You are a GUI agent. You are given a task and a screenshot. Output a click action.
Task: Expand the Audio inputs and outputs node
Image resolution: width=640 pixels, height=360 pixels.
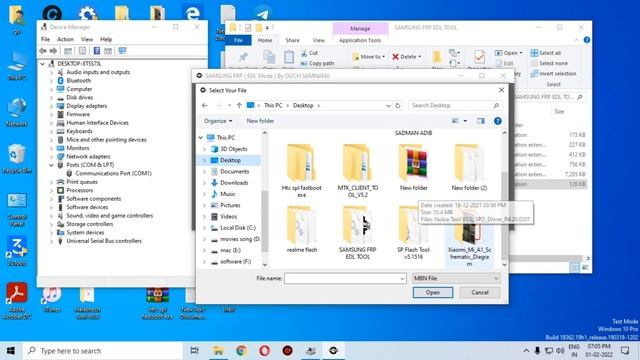tap(51, 72)
